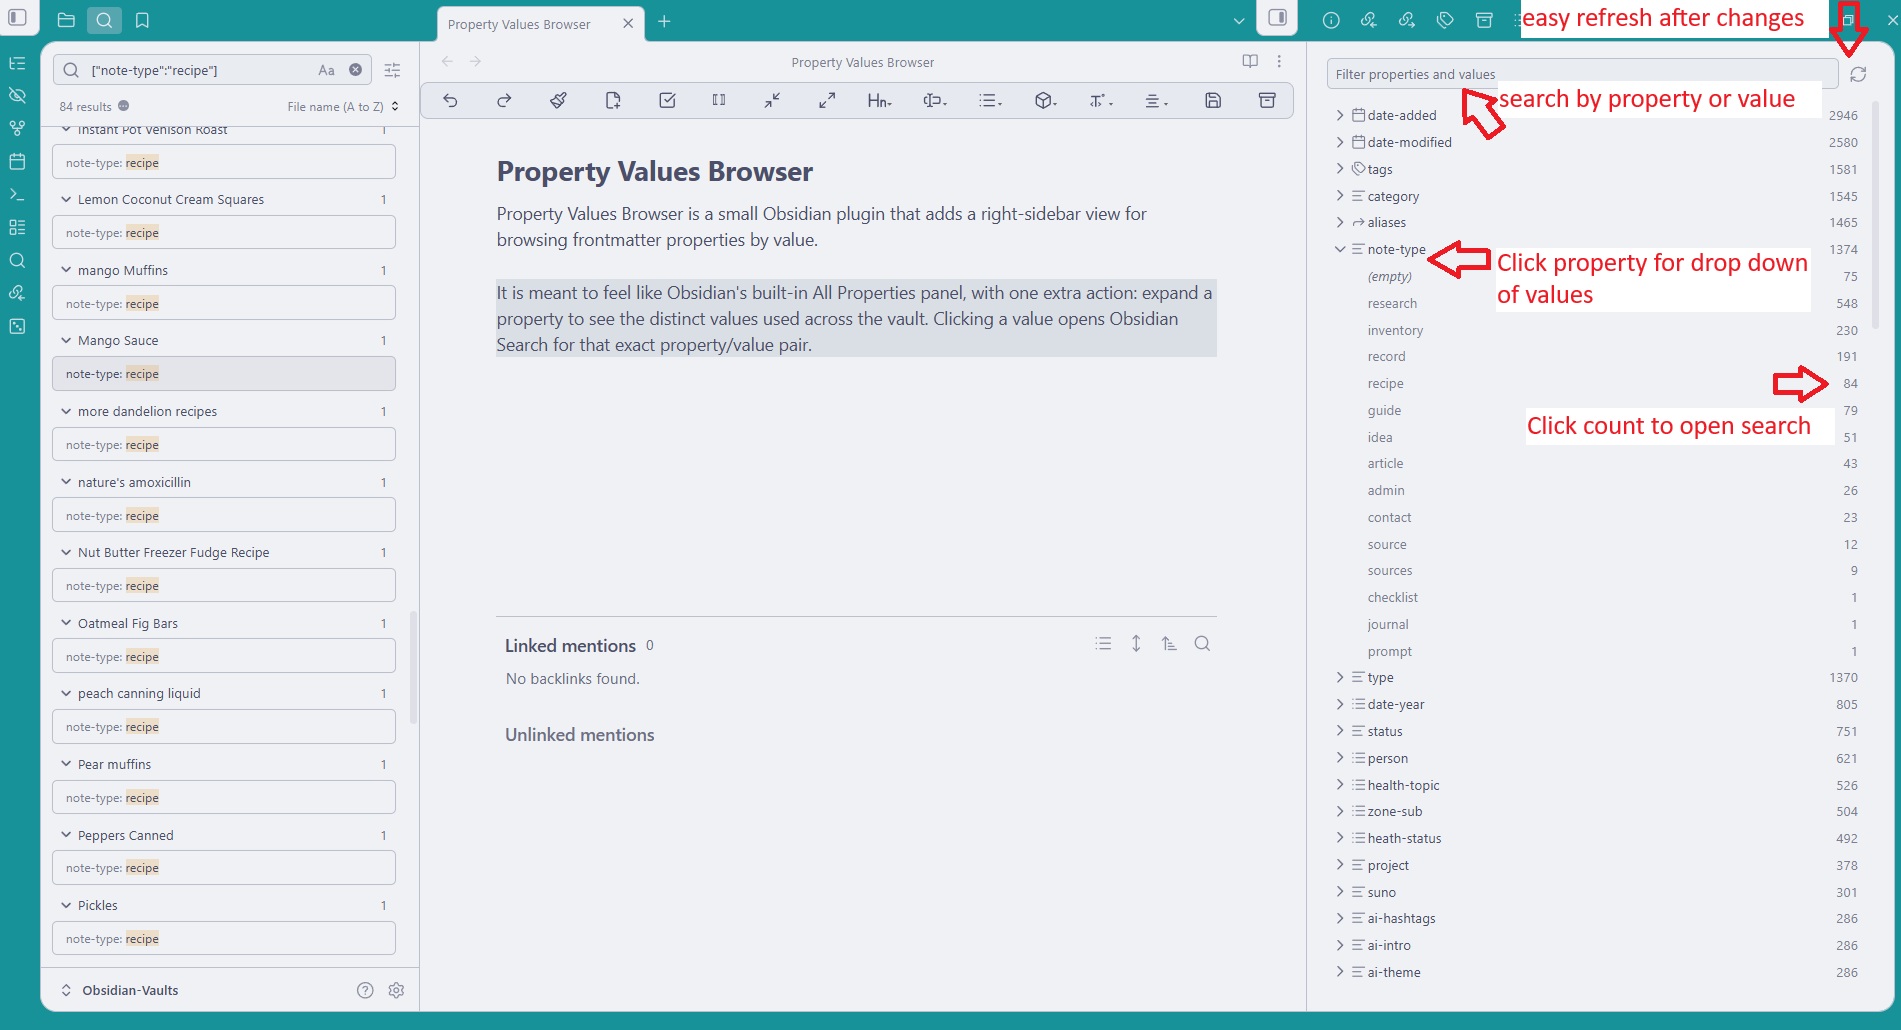
Task: Open the bookmarks tab icon
Action: 142,20
